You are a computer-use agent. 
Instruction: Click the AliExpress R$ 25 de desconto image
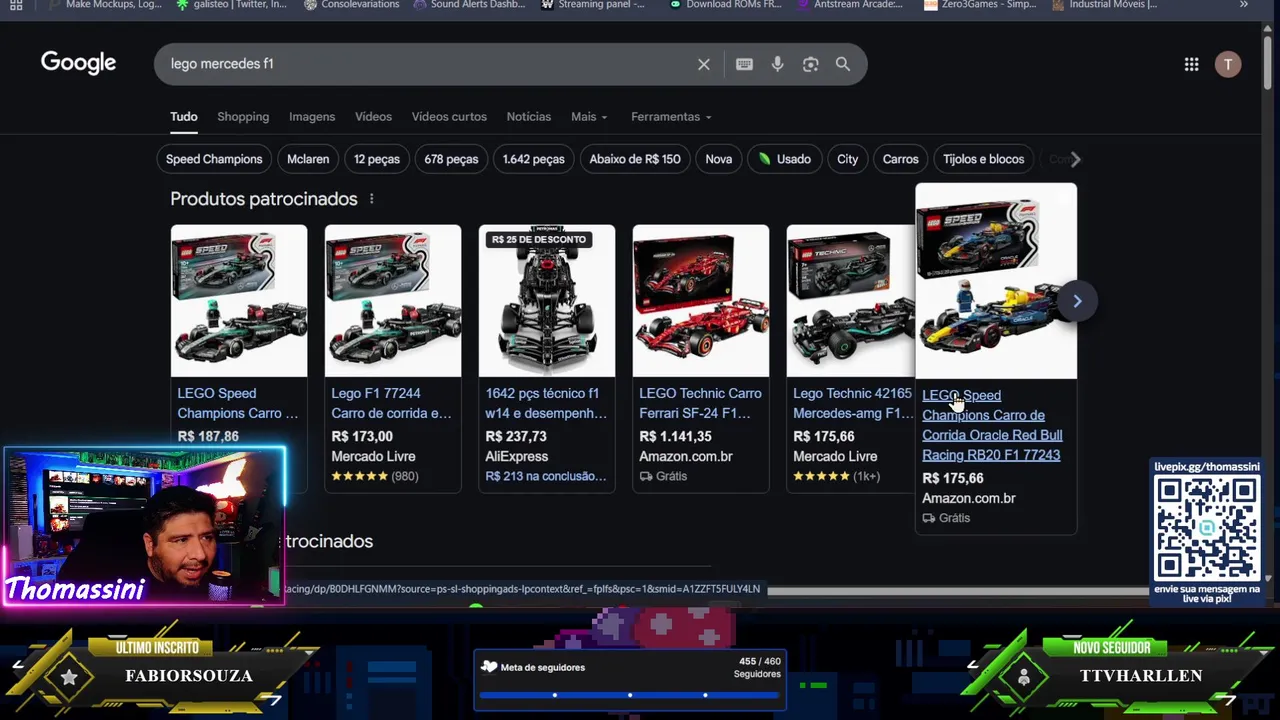tap(547, 301)
